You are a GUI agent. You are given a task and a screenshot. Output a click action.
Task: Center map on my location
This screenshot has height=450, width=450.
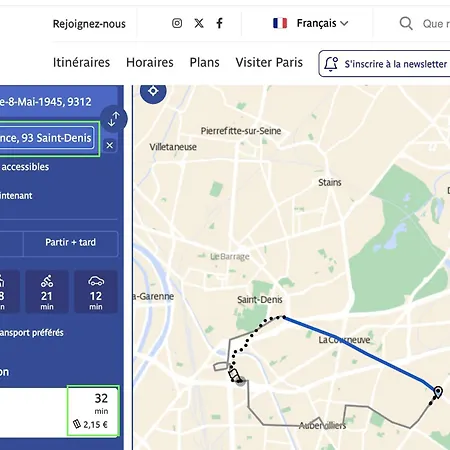153,91
